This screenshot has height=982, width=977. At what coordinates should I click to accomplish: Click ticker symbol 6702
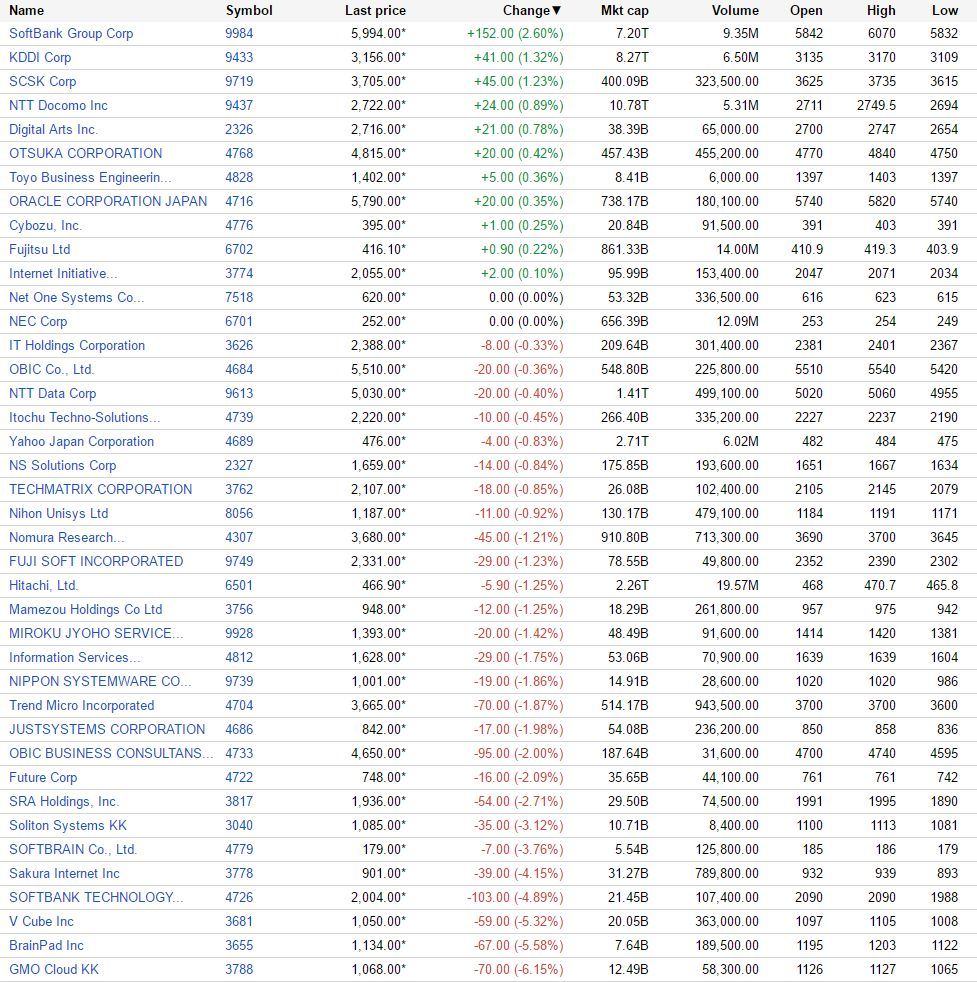pyautogui.click(x=239, y=250)
